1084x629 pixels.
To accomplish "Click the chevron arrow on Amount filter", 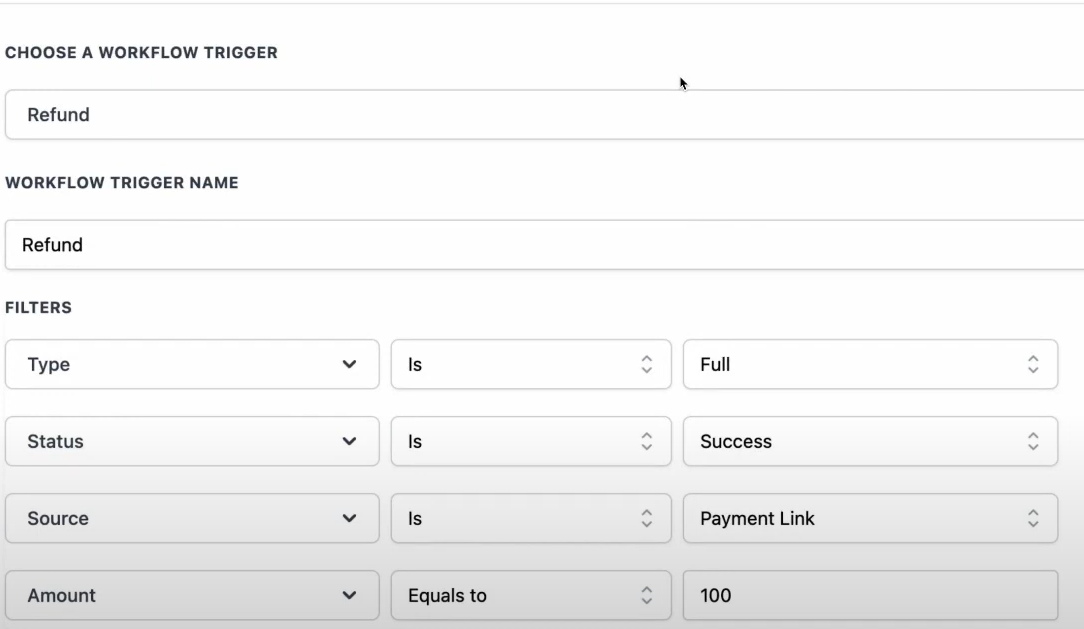I will [x=349, y=595].
